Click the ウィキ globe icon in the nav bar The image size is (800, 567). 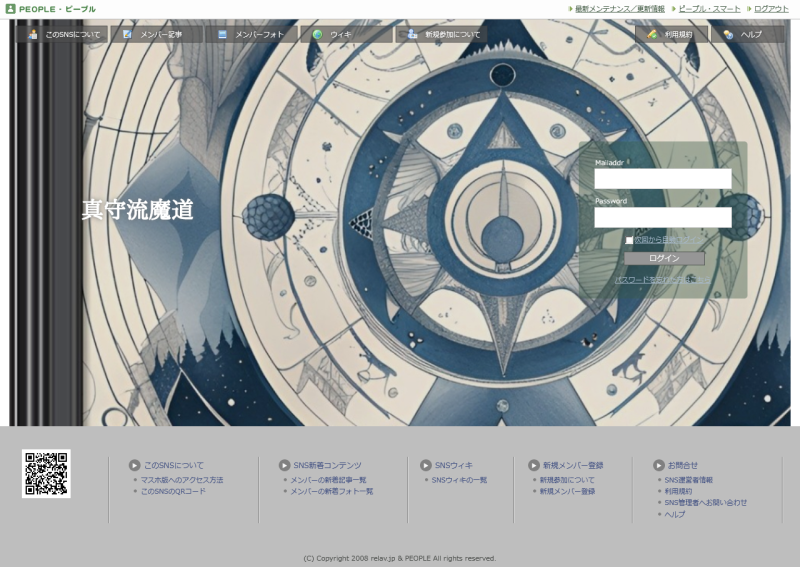[317, 34]
